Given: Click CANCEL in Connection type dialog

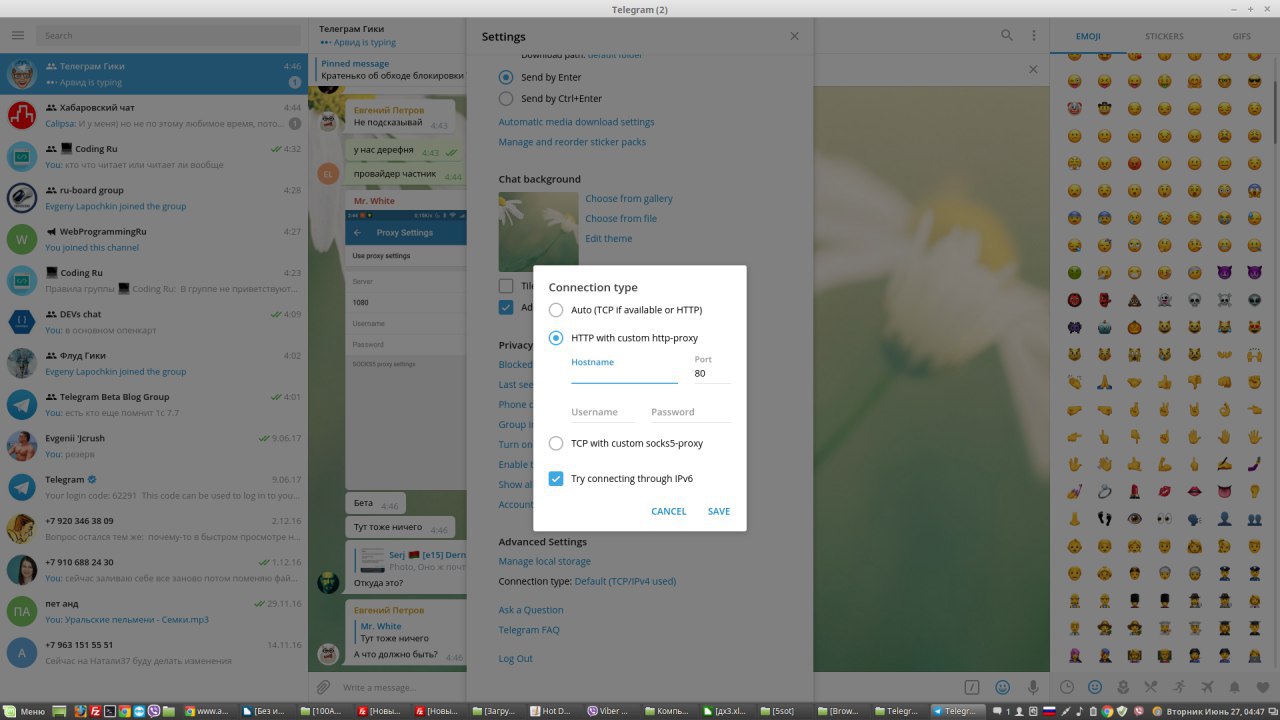Looking at the screenshot, I should [669, 511].
